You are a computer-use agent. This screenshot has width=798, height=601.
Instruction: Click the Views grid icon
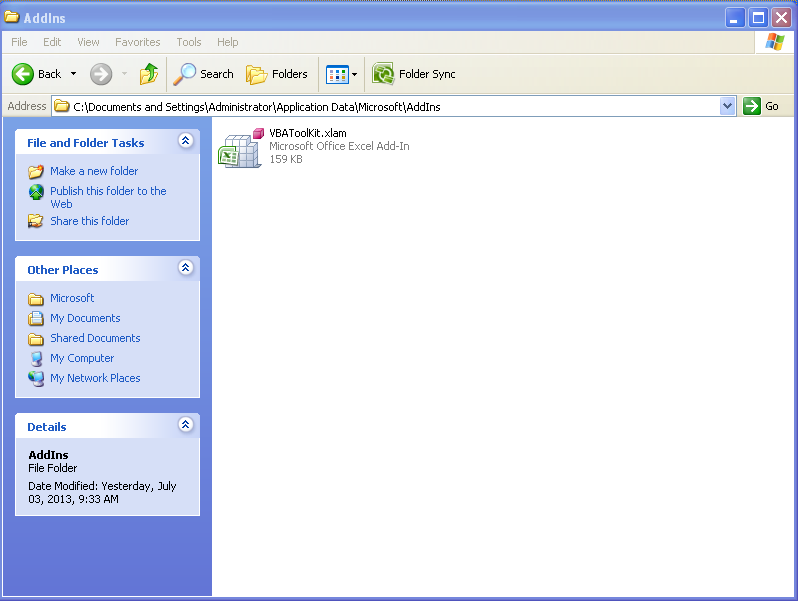point(337,74)
